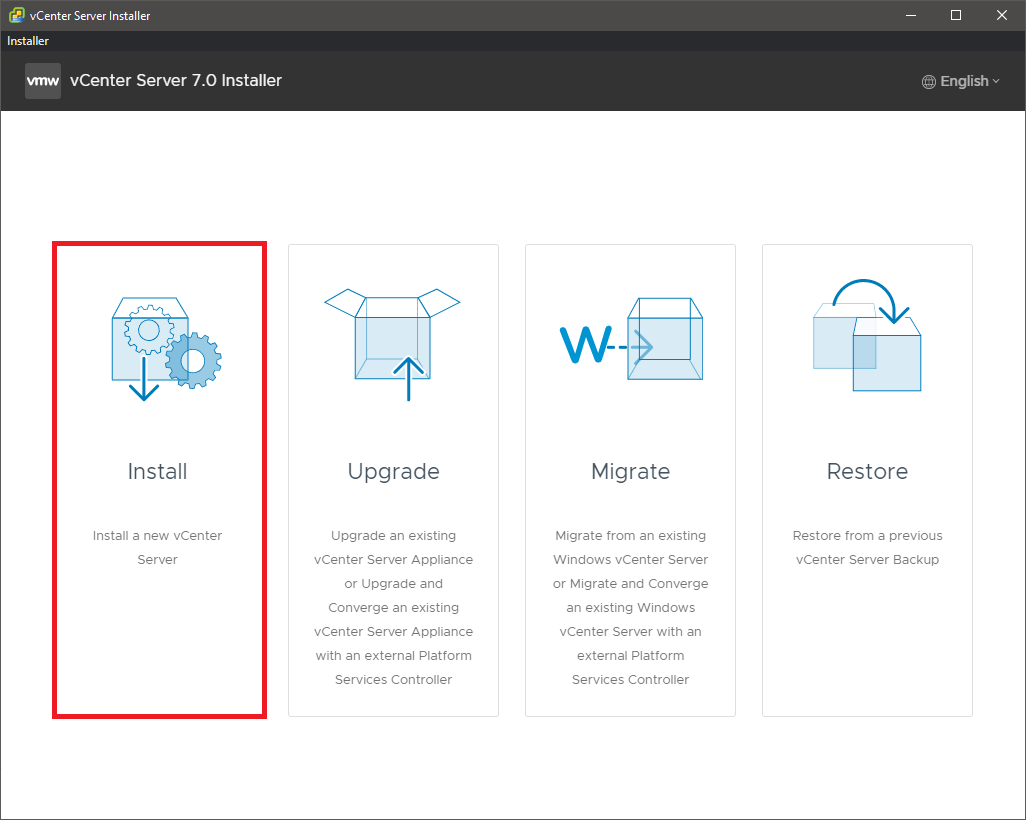Screen dimensions: 1026x820
Task: Click the Upgrade vCenter Server Appliance description
Action: (x=393, y=607)
